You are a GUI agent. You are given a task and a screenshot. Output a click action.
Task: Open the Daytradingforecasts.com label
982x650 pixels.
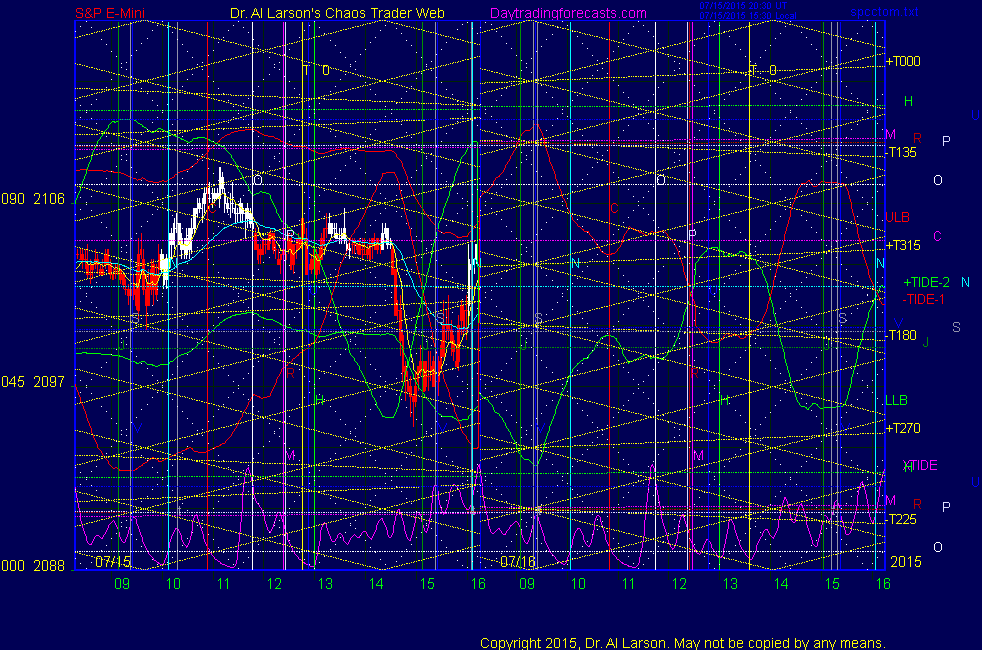(x=568, y=13)
